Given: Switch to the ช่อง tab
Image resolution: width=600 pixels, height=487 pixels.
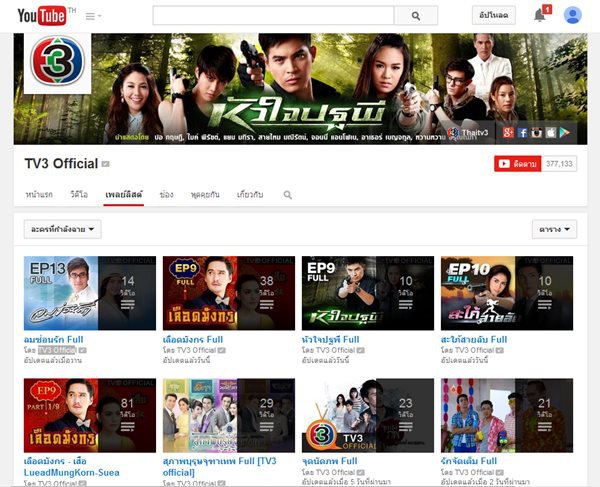Looking at the screenshot, I should (166, 195).
